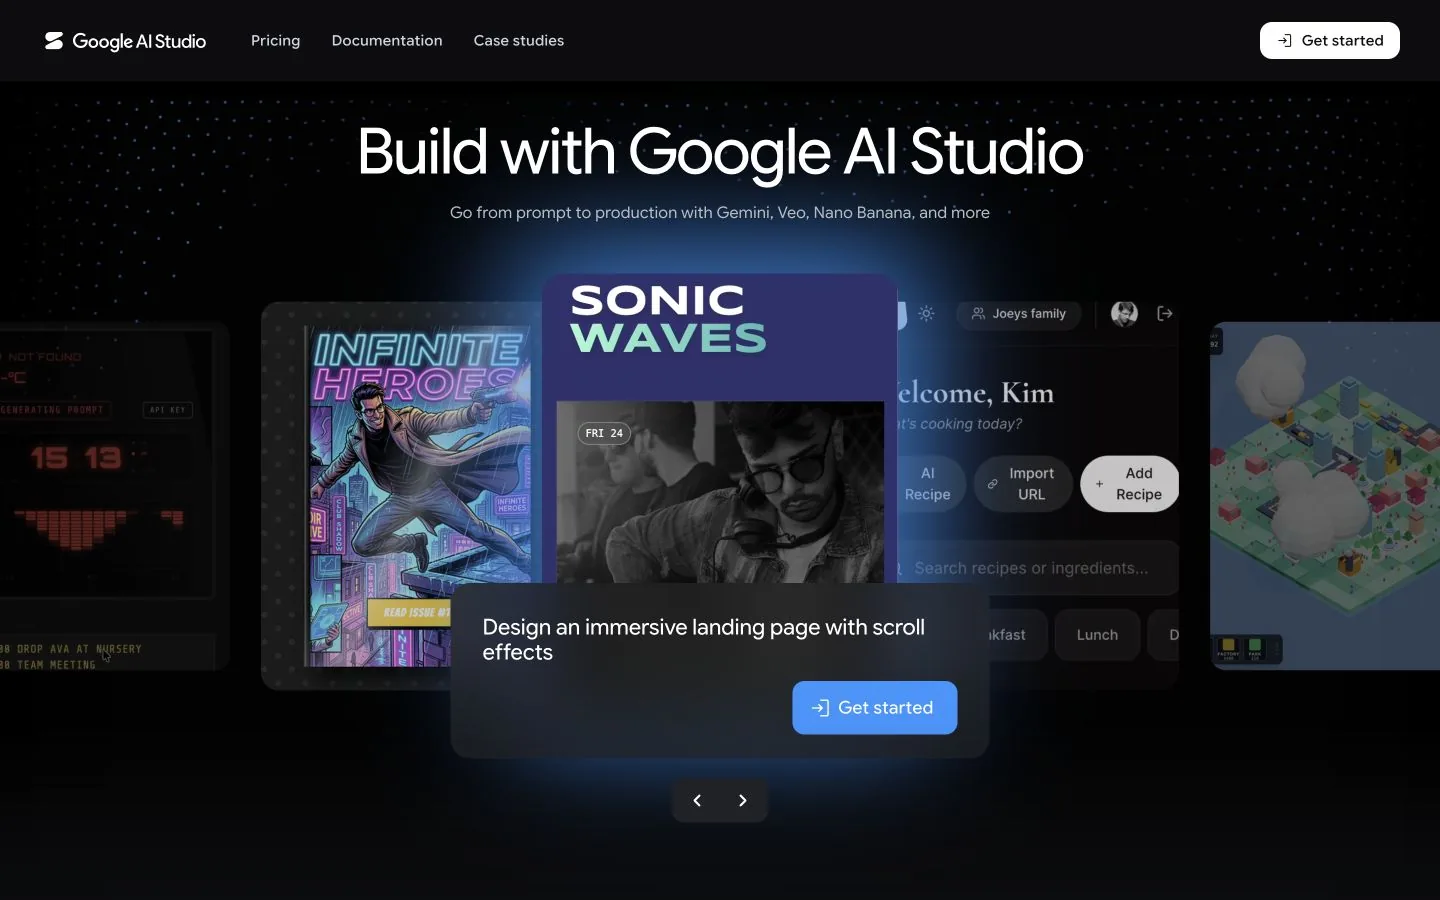The width and height of the screenshot is (1440, 900).
Task: Select the isometric city preview card
Action: pyautogui.click(x=1325, y=495)
